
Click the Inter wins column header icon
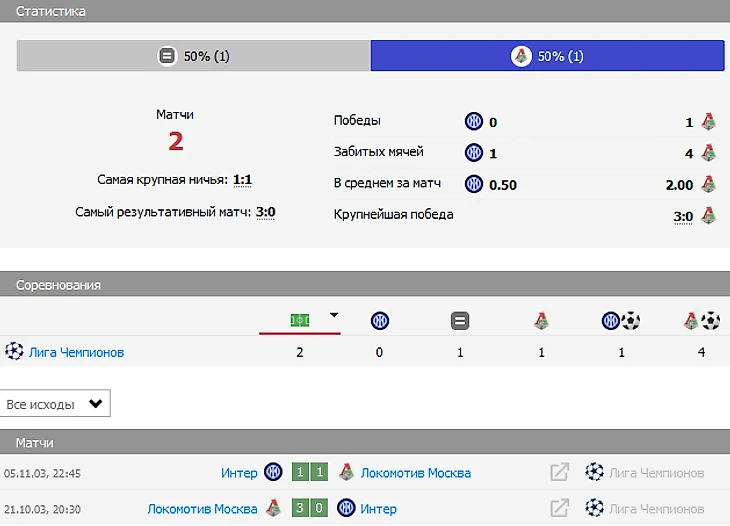tap(379, 321)
